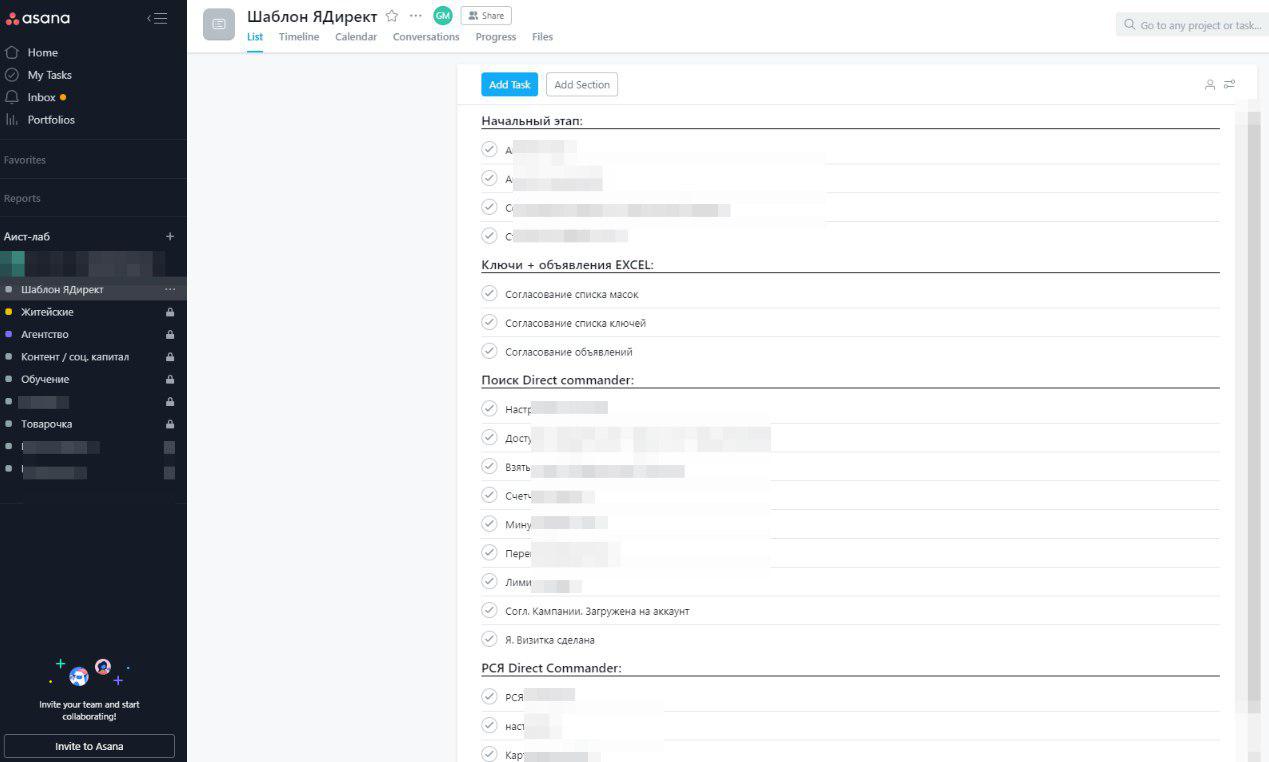Mark 'Согласование списка масок' task complete
The image size is (1269, 762).
489,294
